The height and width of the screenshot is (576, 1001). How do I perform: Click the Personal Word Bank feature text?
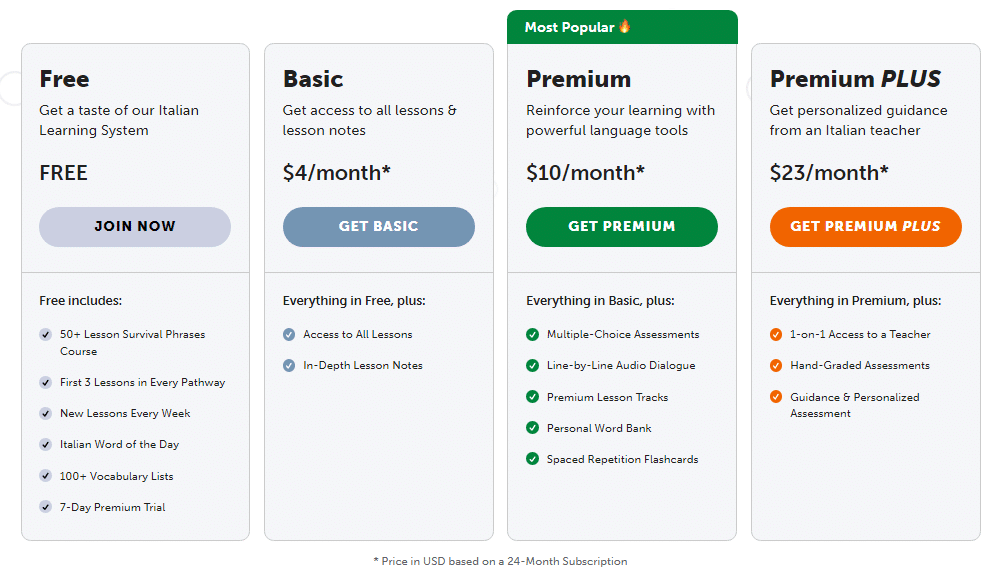pyautogui.click(x=599, y=429)
